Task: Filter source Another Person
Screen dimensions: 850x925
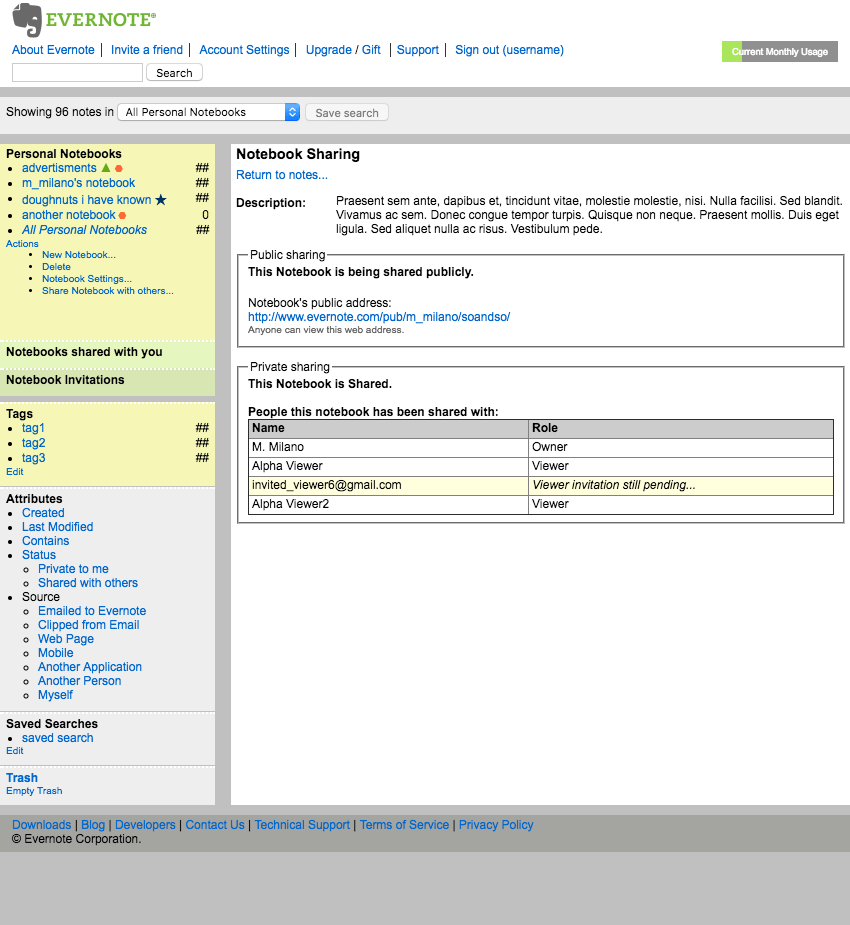Action: click(x=80, y=681)
